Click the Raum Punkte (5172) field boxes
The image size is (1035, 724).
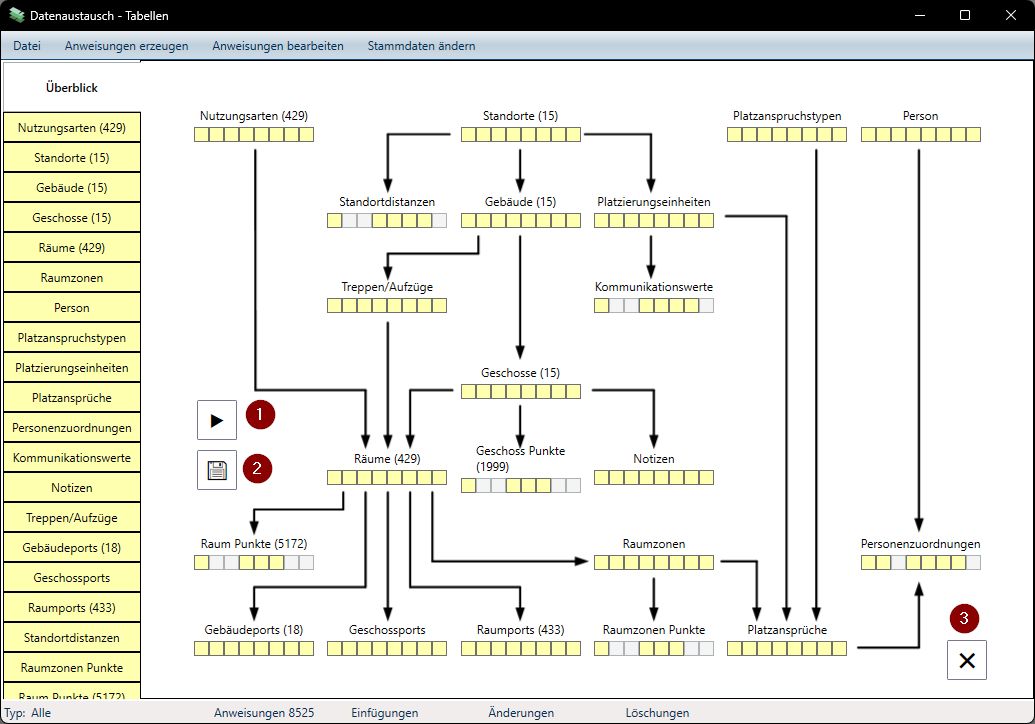253,563
